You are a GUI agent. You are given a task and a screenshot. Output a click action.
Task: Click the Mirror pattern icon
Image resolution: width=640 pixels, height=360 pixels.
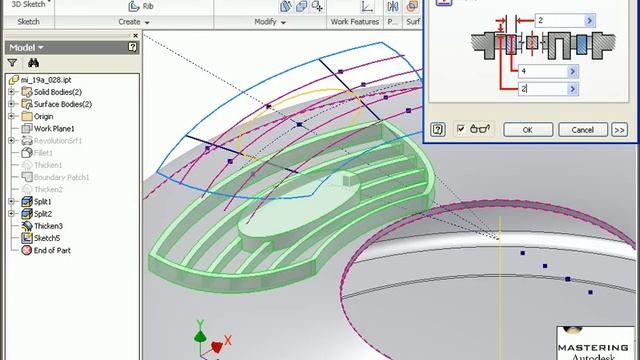point(393,7)
